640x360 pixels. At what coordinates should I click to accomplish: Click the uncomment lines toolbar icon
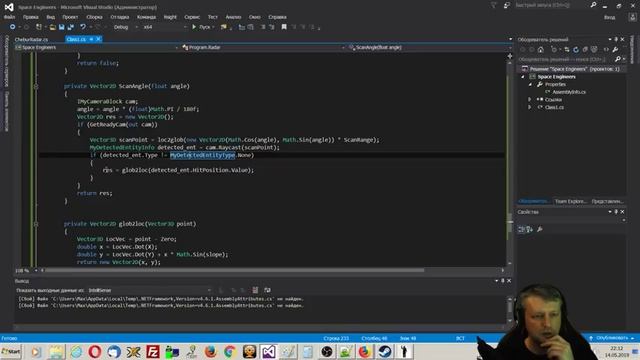click(272, 27)
